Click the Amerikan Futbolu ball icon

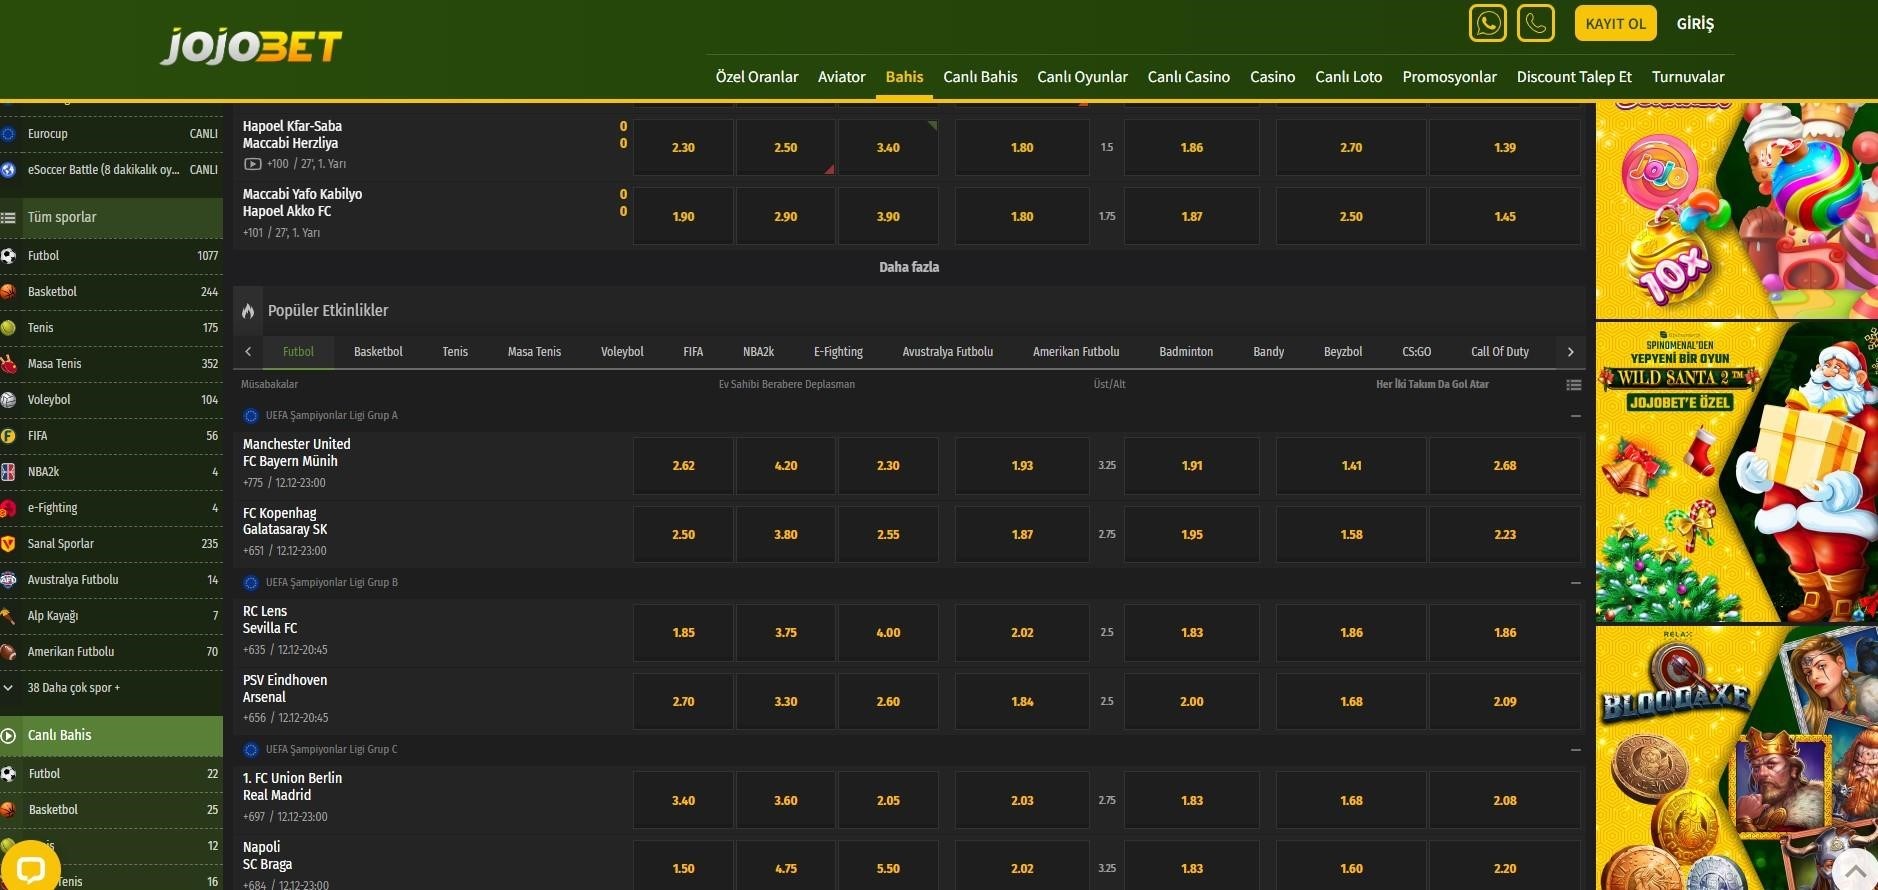[x=9, y=652]
